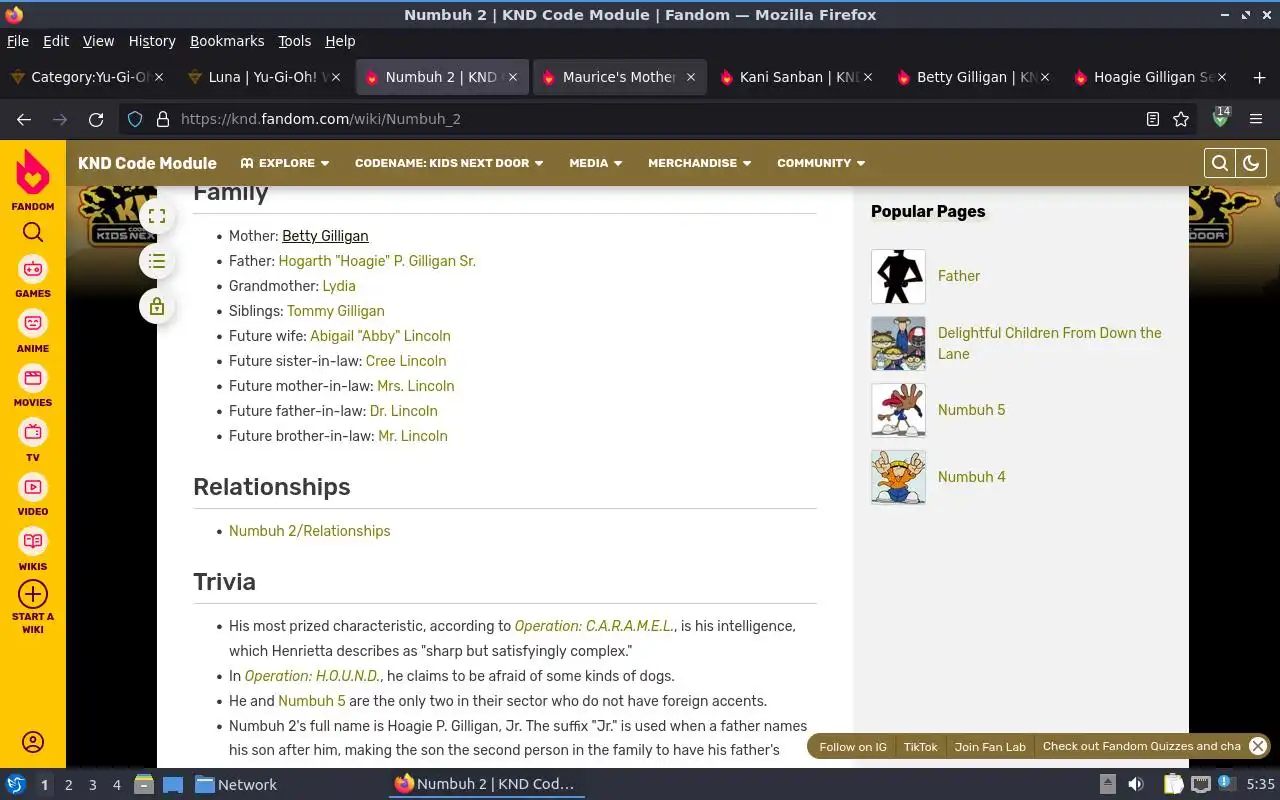Expand the Merchandise dropdown menu
Viewport: 1280px width, 800px height.
pos(699,163)
